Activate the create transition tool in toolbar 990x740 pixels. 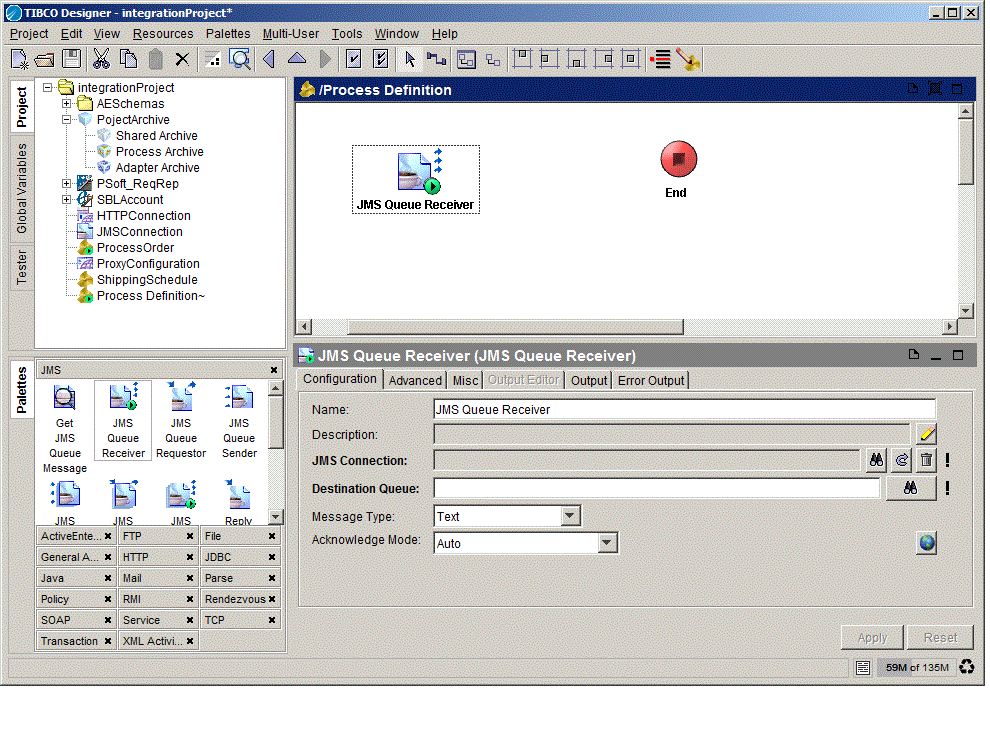(x=436, y=59)
